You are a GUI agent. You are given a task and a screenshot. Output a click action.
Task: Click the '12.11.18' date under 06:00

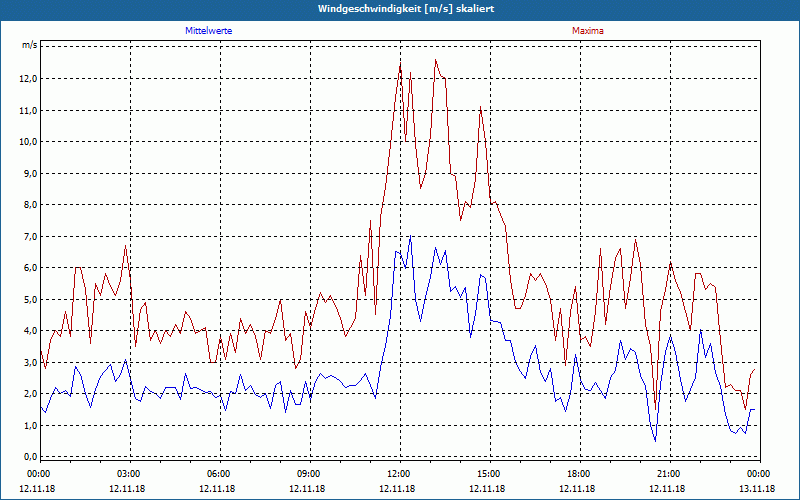tap(217, 489)
